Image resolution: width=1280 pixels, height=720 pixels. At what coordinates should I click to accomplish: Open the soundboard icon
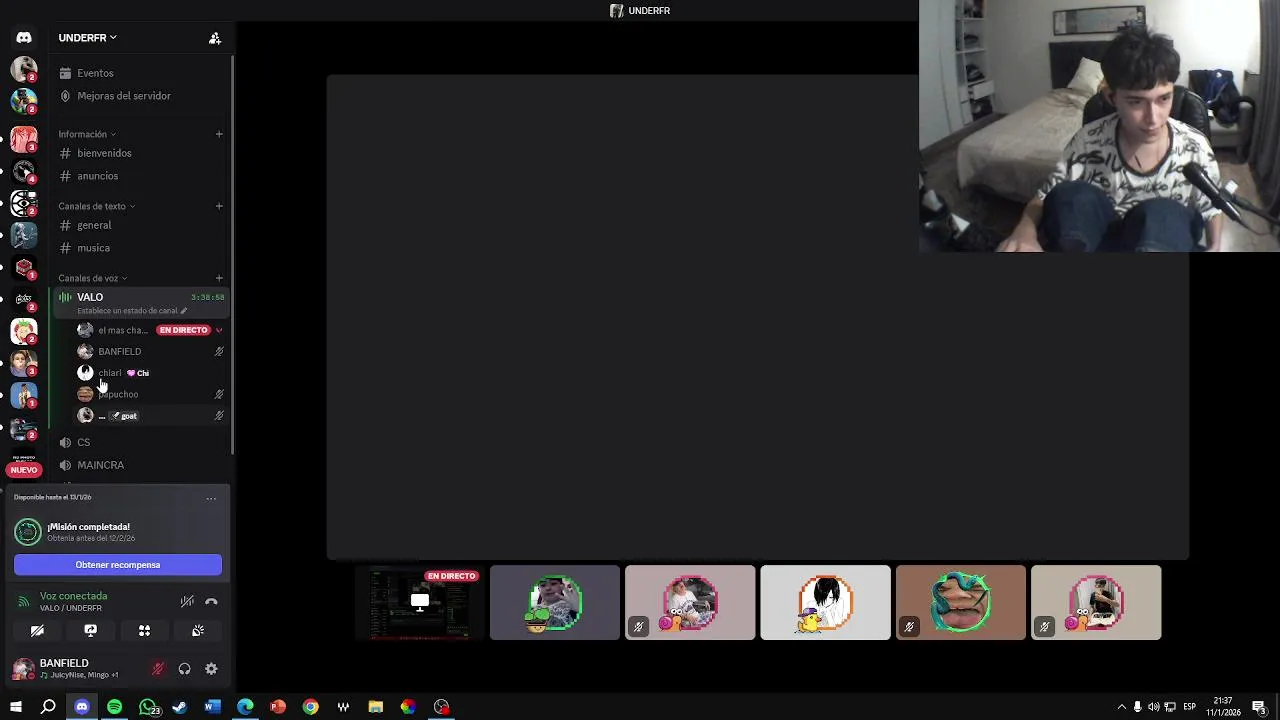pyautogui.click(x=198, y=631)
